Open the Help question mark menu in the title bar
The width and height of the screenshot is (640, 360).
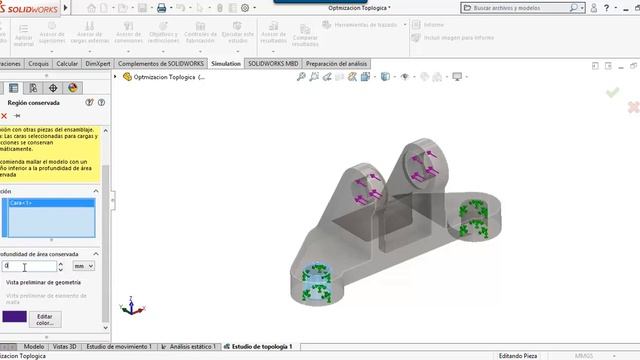pyautogui.click(x=607, y=8)
